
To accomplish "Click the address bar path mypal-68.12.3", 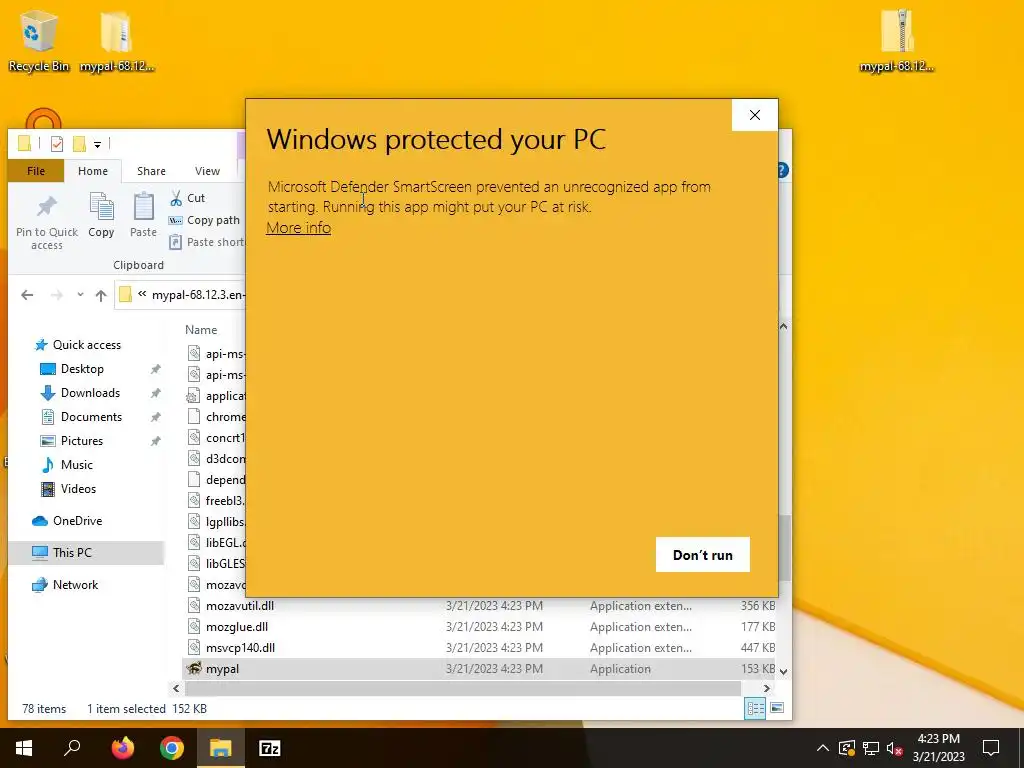I will 198,295.
